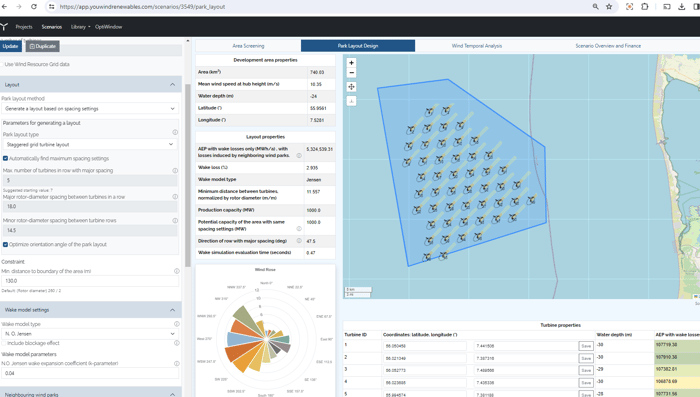Switch to Wind Temporal Analysis tab
This screenshot has height=397, width=700.
tap(477, 46)
